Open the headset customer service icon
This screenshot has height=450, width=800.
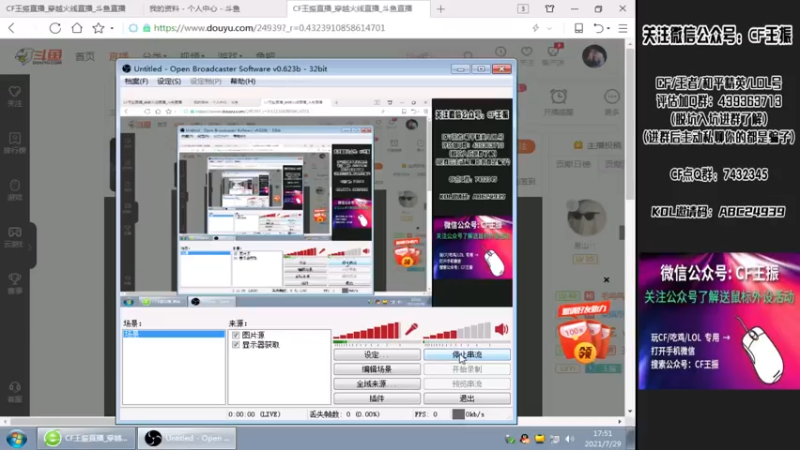(15, 387)
